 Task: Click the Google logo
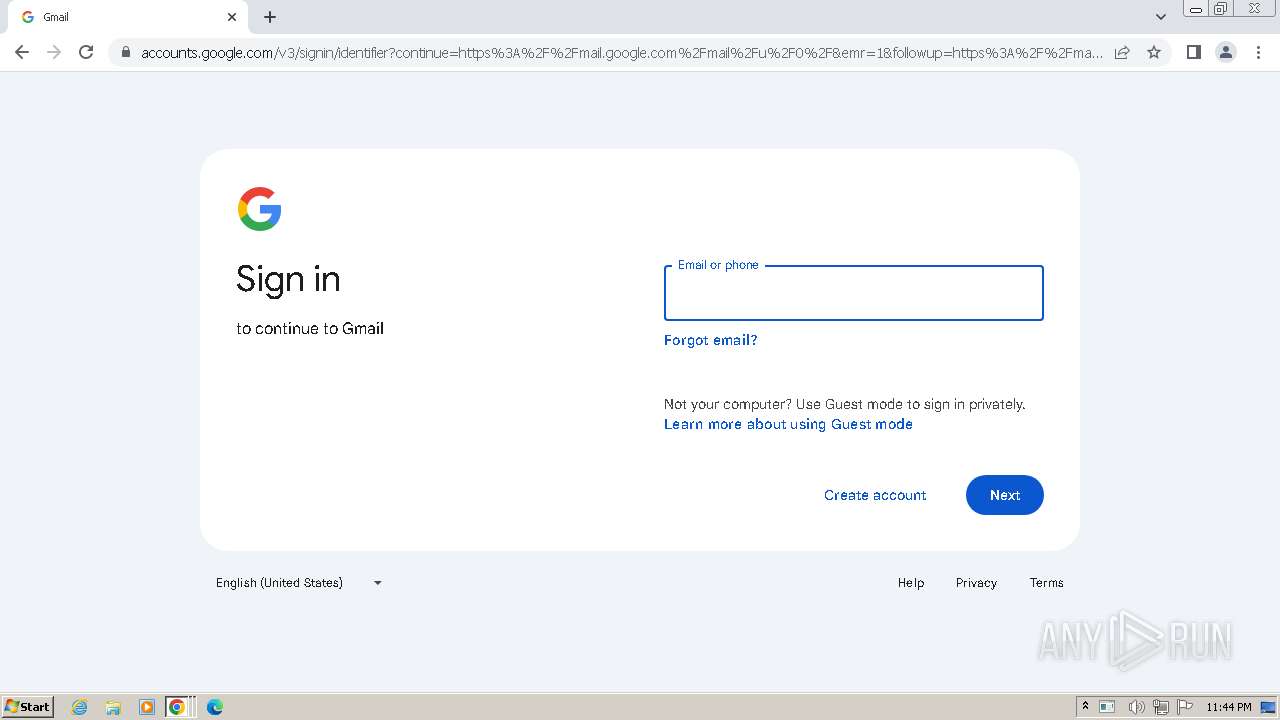[x=259, y=209]
